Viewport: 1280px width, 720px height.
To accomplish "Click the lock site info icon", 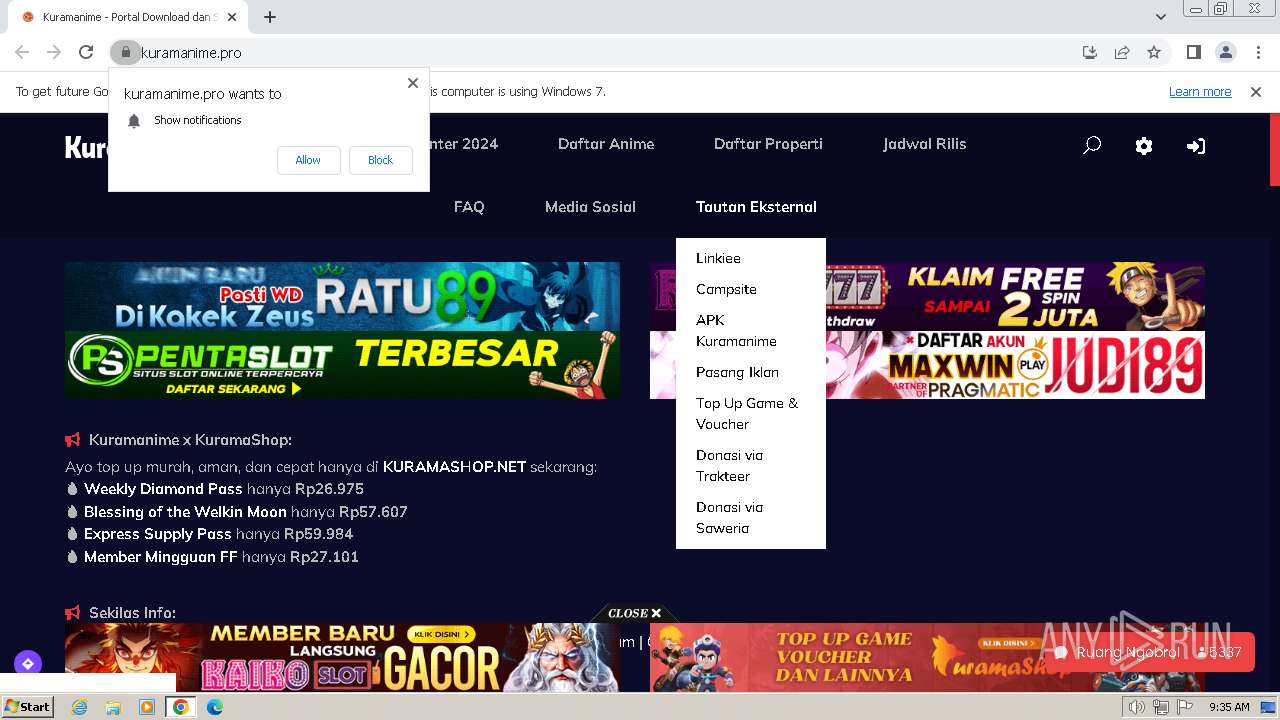I will pos(125,52).
